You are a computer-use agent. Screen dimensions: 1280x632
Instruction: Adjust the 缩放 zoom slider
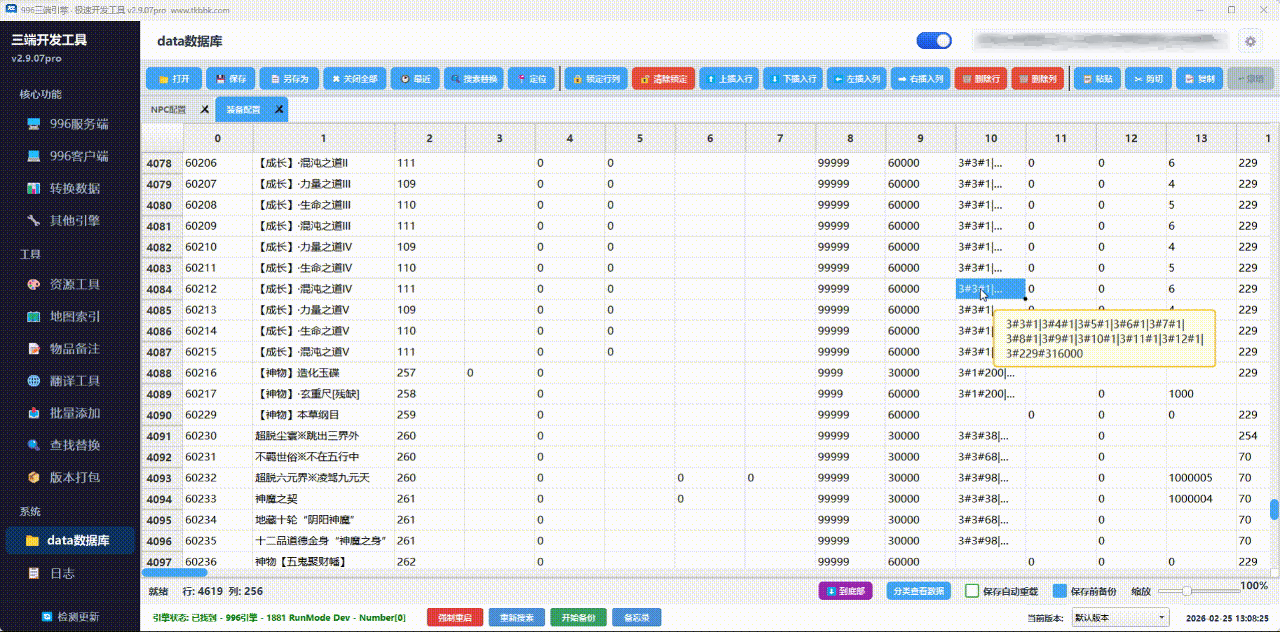click(x=1187, y=591)
